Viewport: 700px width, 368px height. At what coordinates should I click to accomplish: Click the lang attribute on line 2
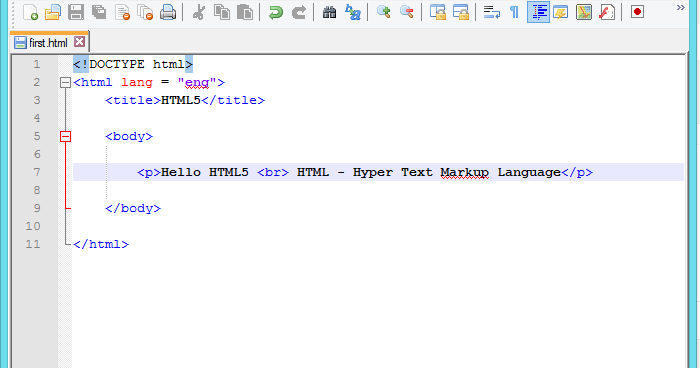click(x=137, y=83)
